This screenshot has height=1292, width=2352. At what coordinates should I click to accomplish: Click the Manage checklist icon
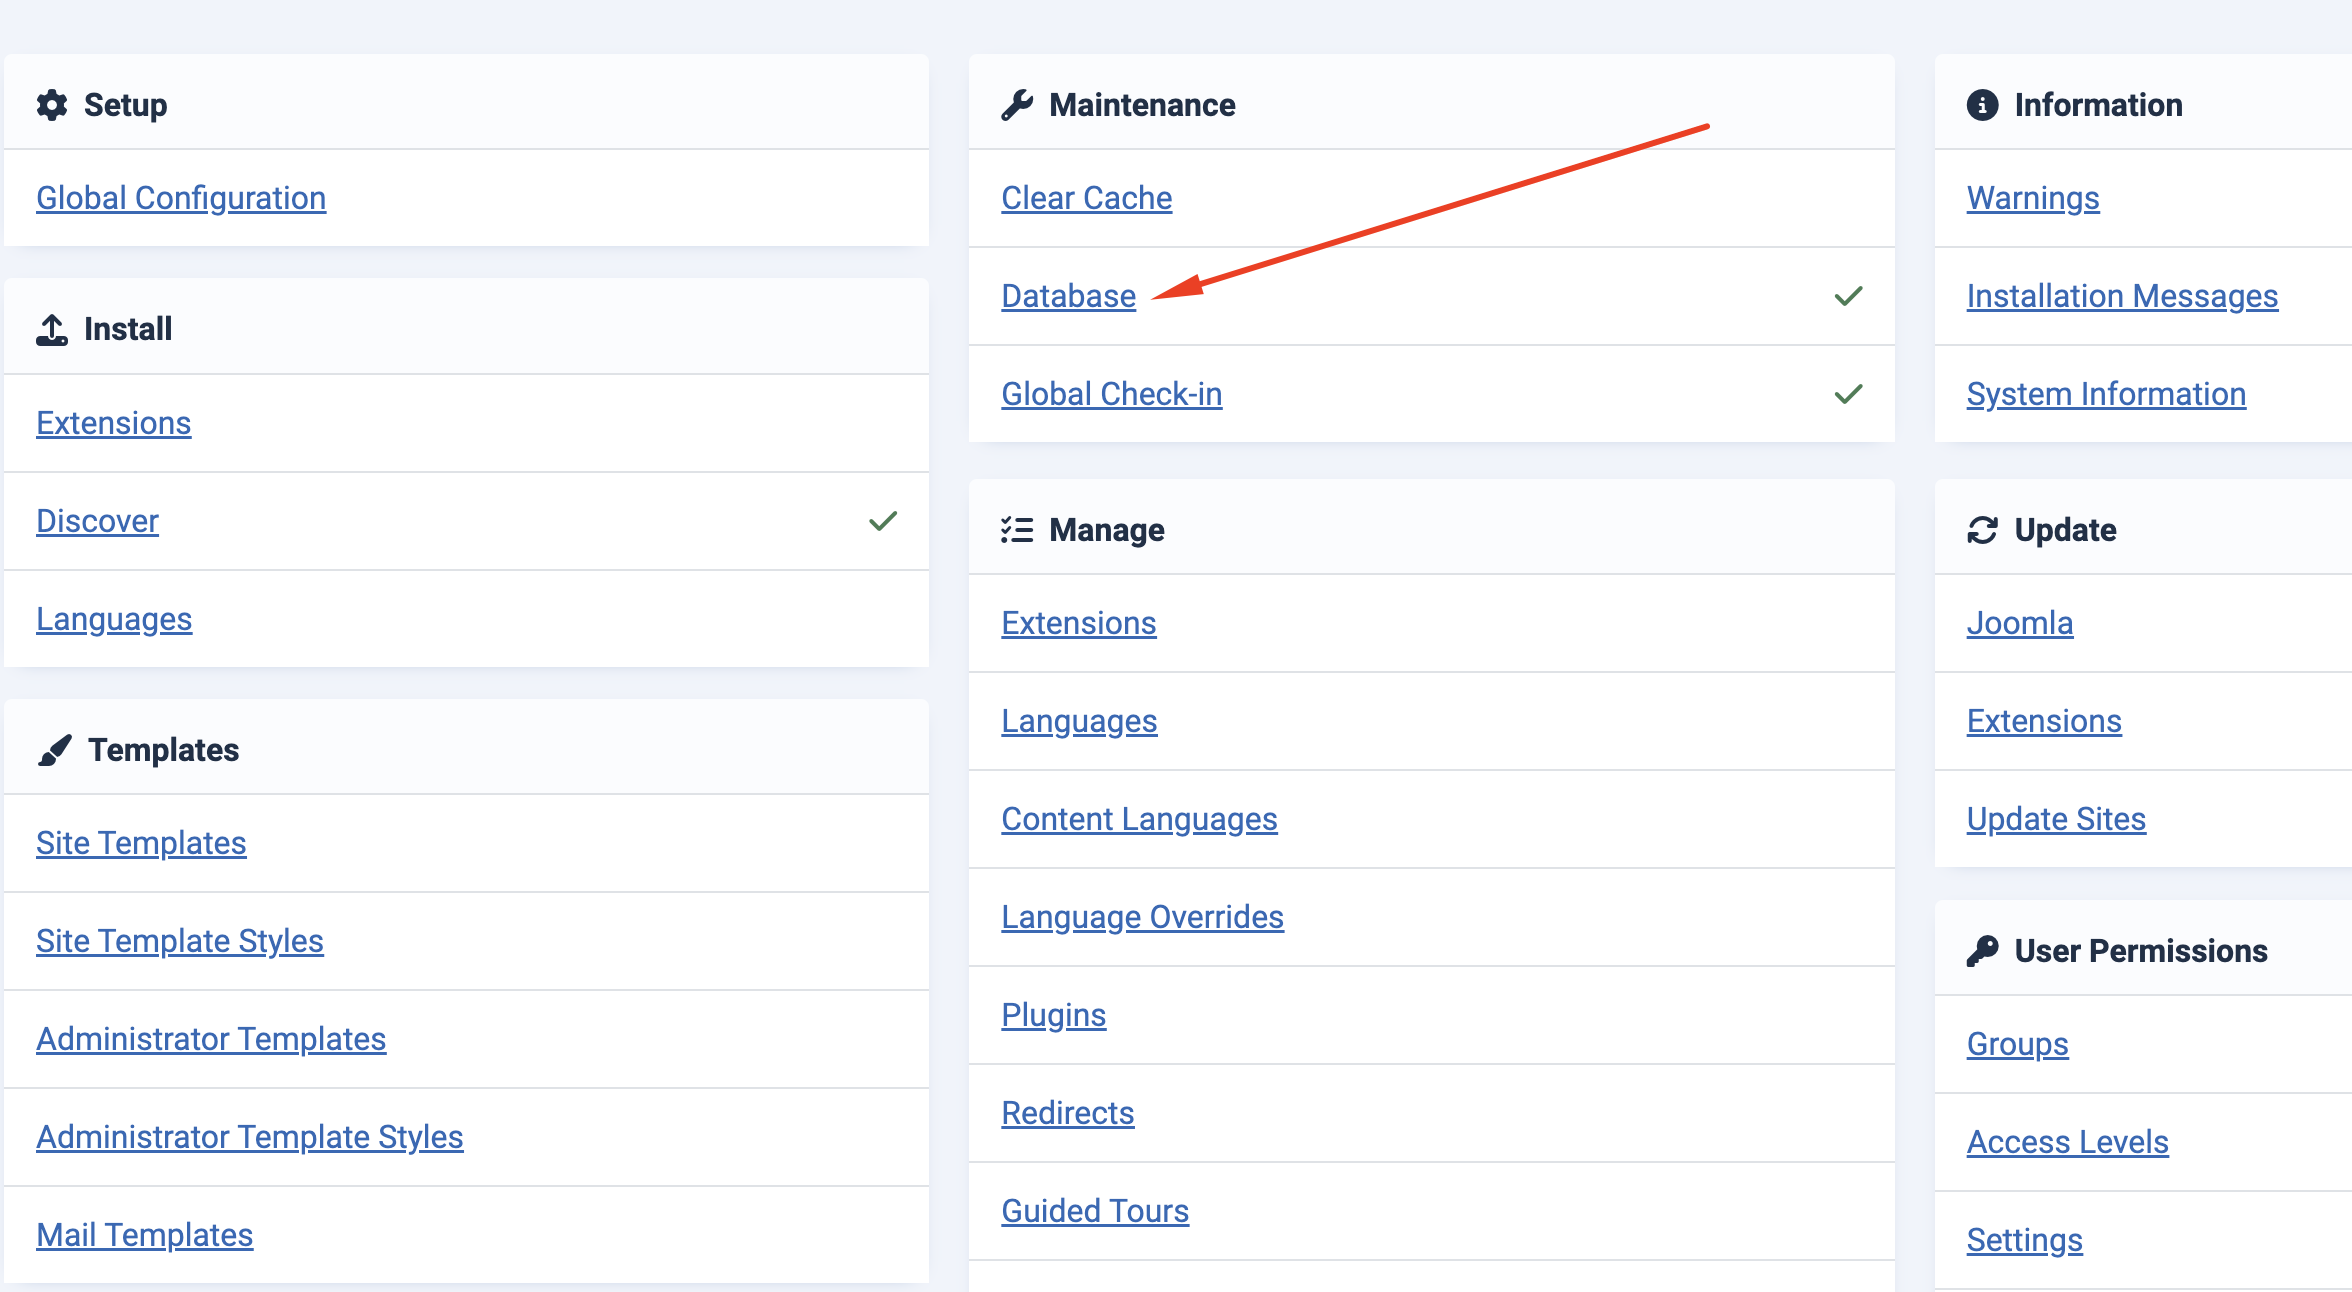tap(1017, 530)
